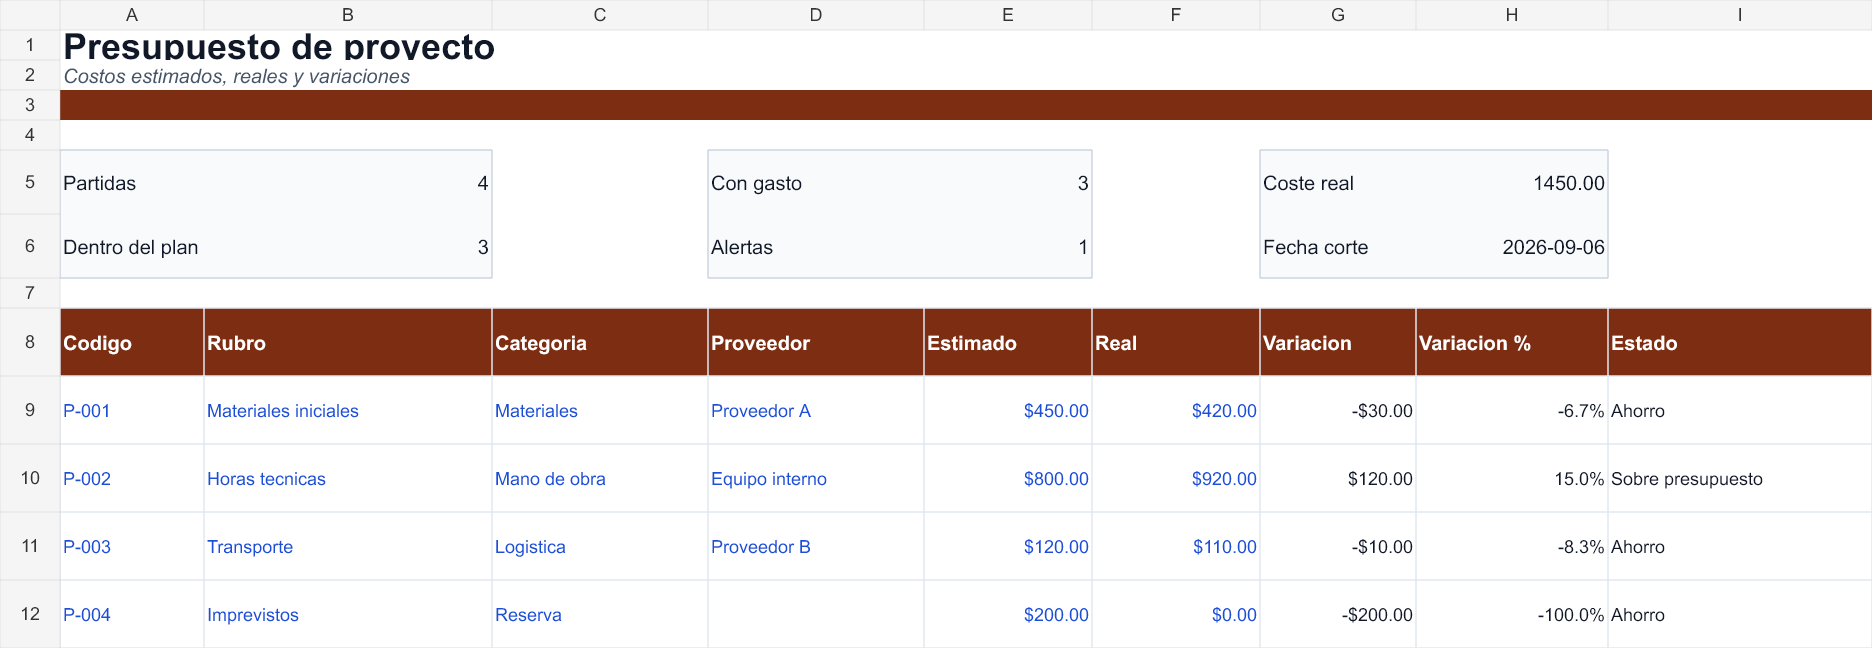Select cell P-004
This screenshot has width=1872, height=648.
132,615
